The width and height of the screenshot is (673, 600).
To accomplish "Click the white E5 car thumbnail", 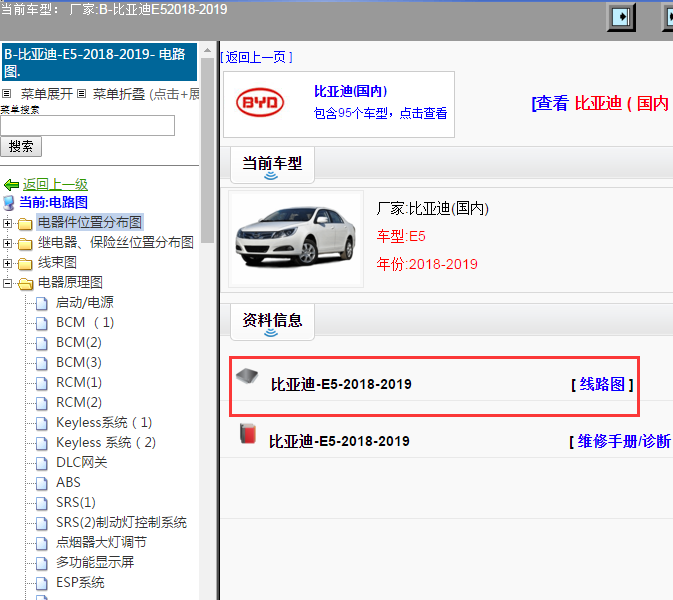I will [x=296, y=239].
